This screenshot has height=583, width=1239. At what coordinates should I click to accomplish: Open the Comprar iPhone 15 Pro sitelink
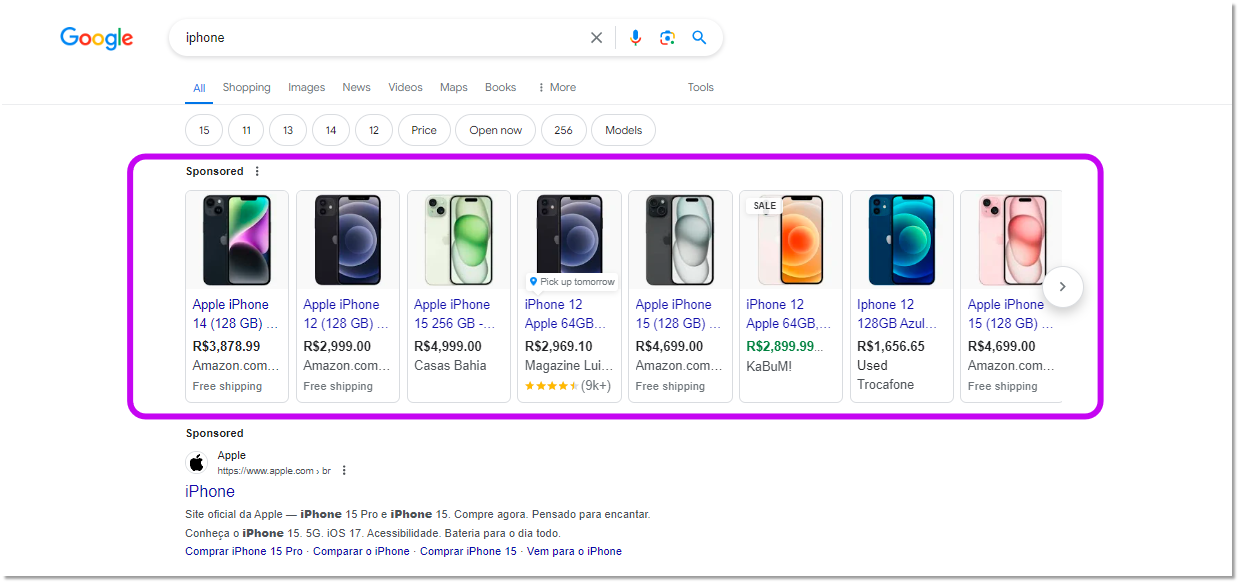point(244,551)
